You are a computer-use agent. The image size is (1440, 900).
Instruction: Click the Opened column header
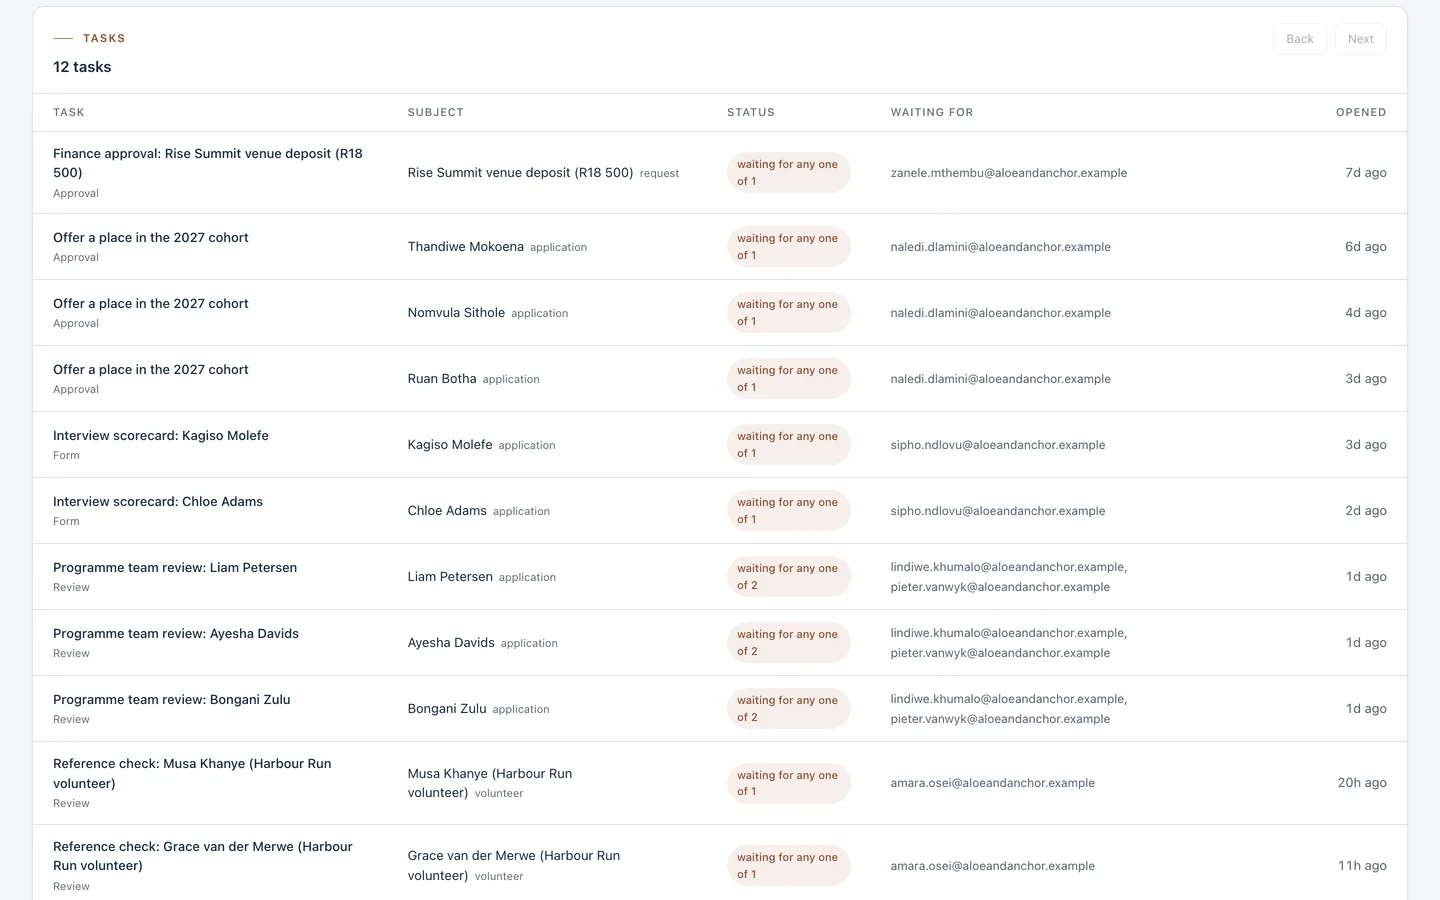coord(1361,113)
